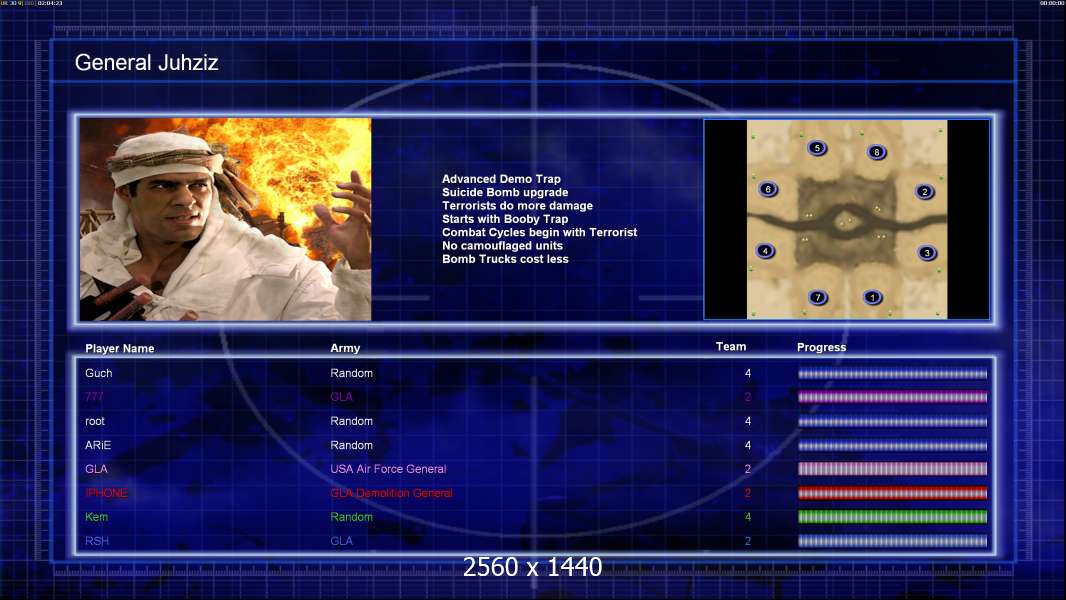Image resolution: width=1066 pixels, height=600 pixels.
Task: Select player name 777
Action: coord(94,397)
